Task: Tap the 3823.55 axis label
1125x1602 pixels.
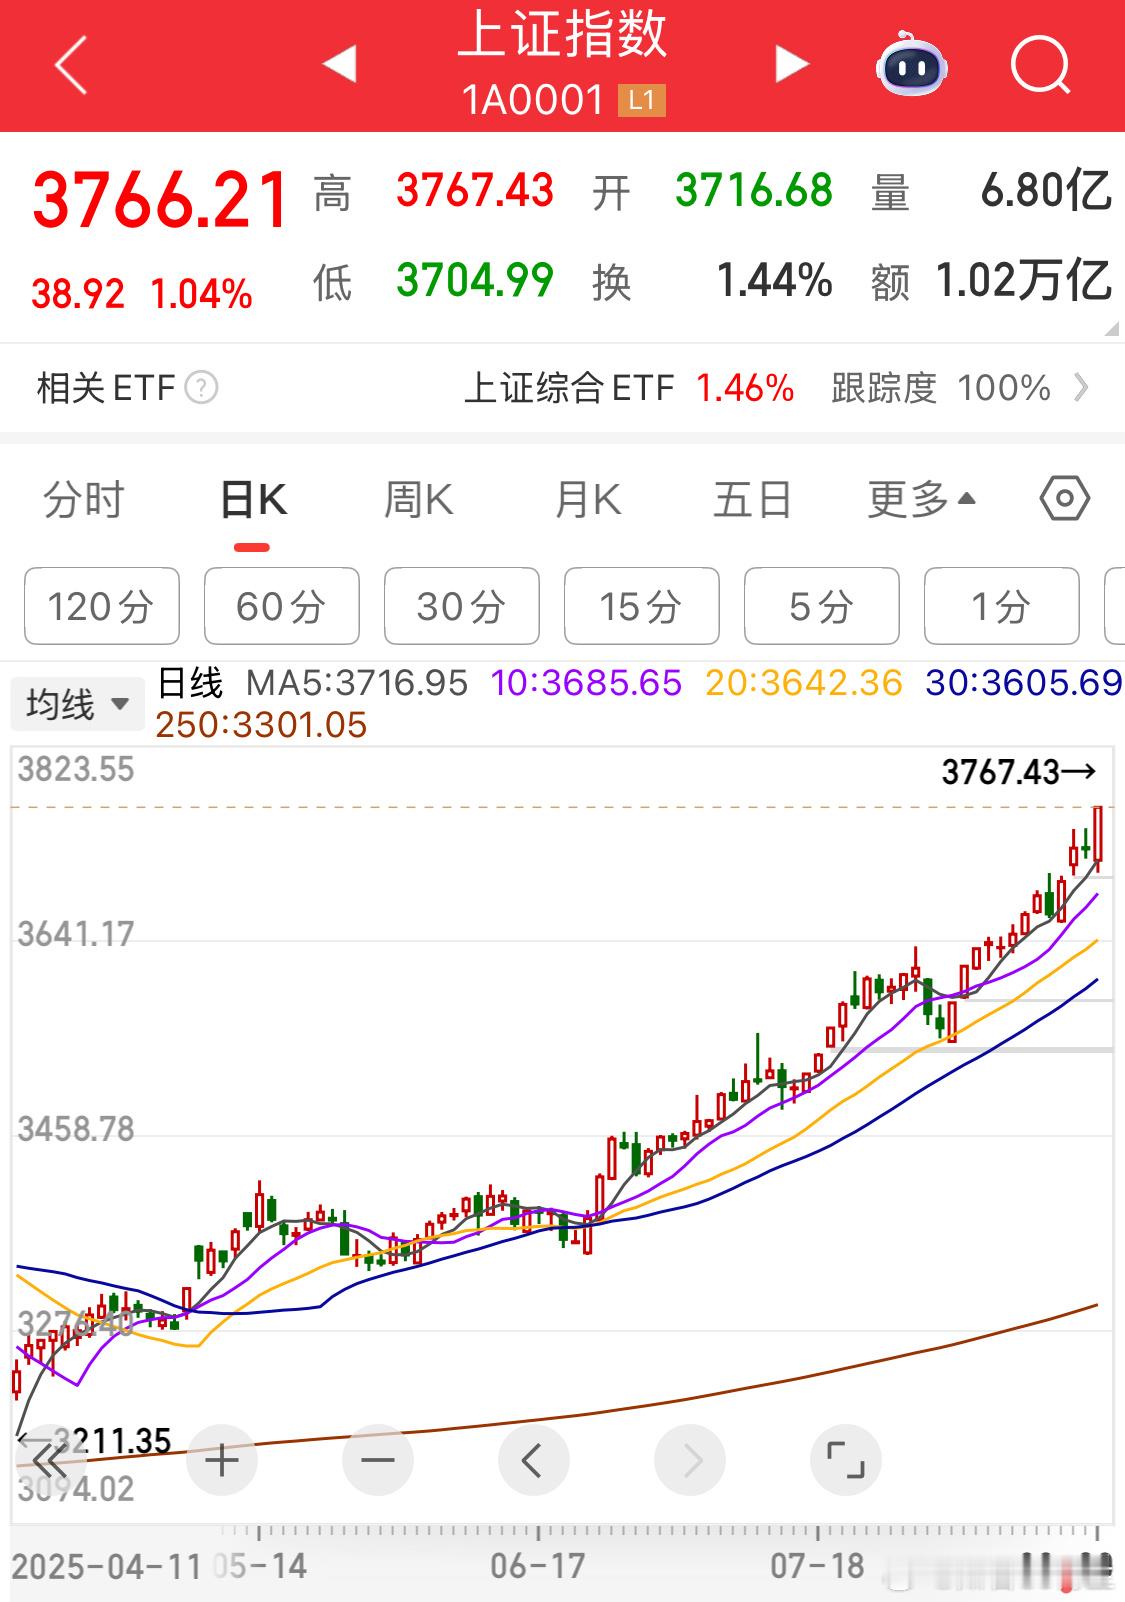Action: coord(76,769)
